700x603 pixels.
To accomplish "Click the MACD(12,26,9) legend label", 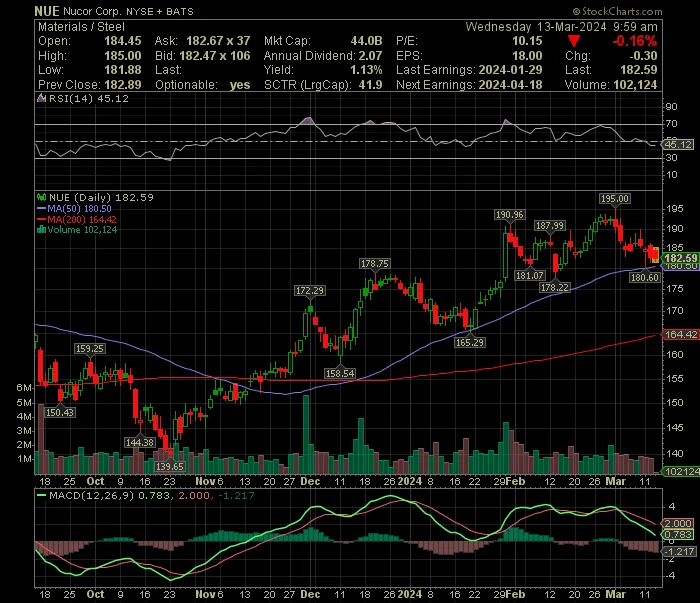I will pos(91,495).
